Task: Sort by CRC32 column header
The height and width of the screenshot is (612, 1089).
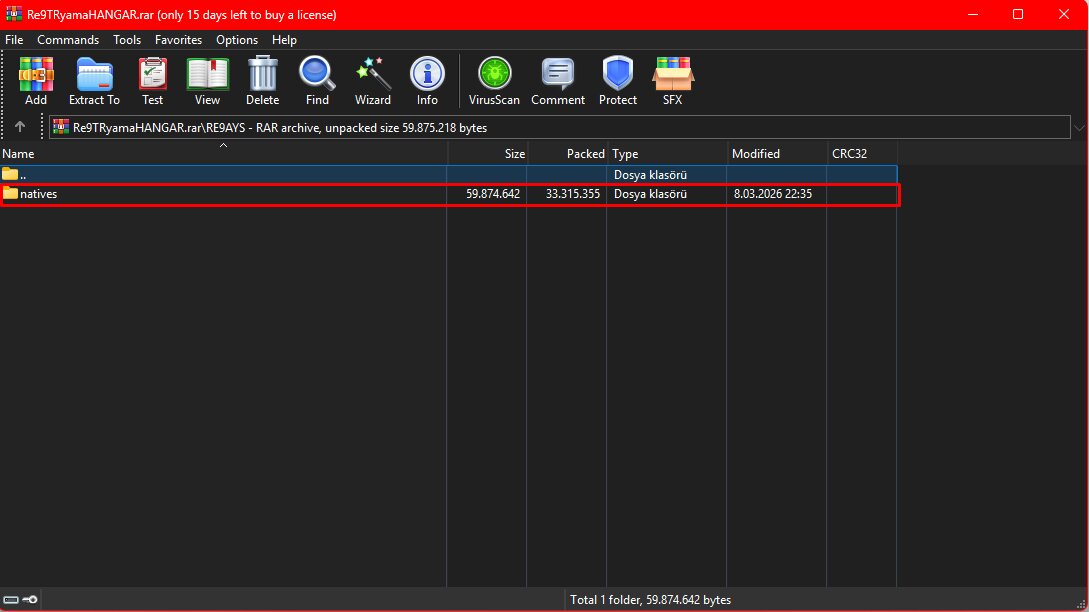Action: [862, 154]
